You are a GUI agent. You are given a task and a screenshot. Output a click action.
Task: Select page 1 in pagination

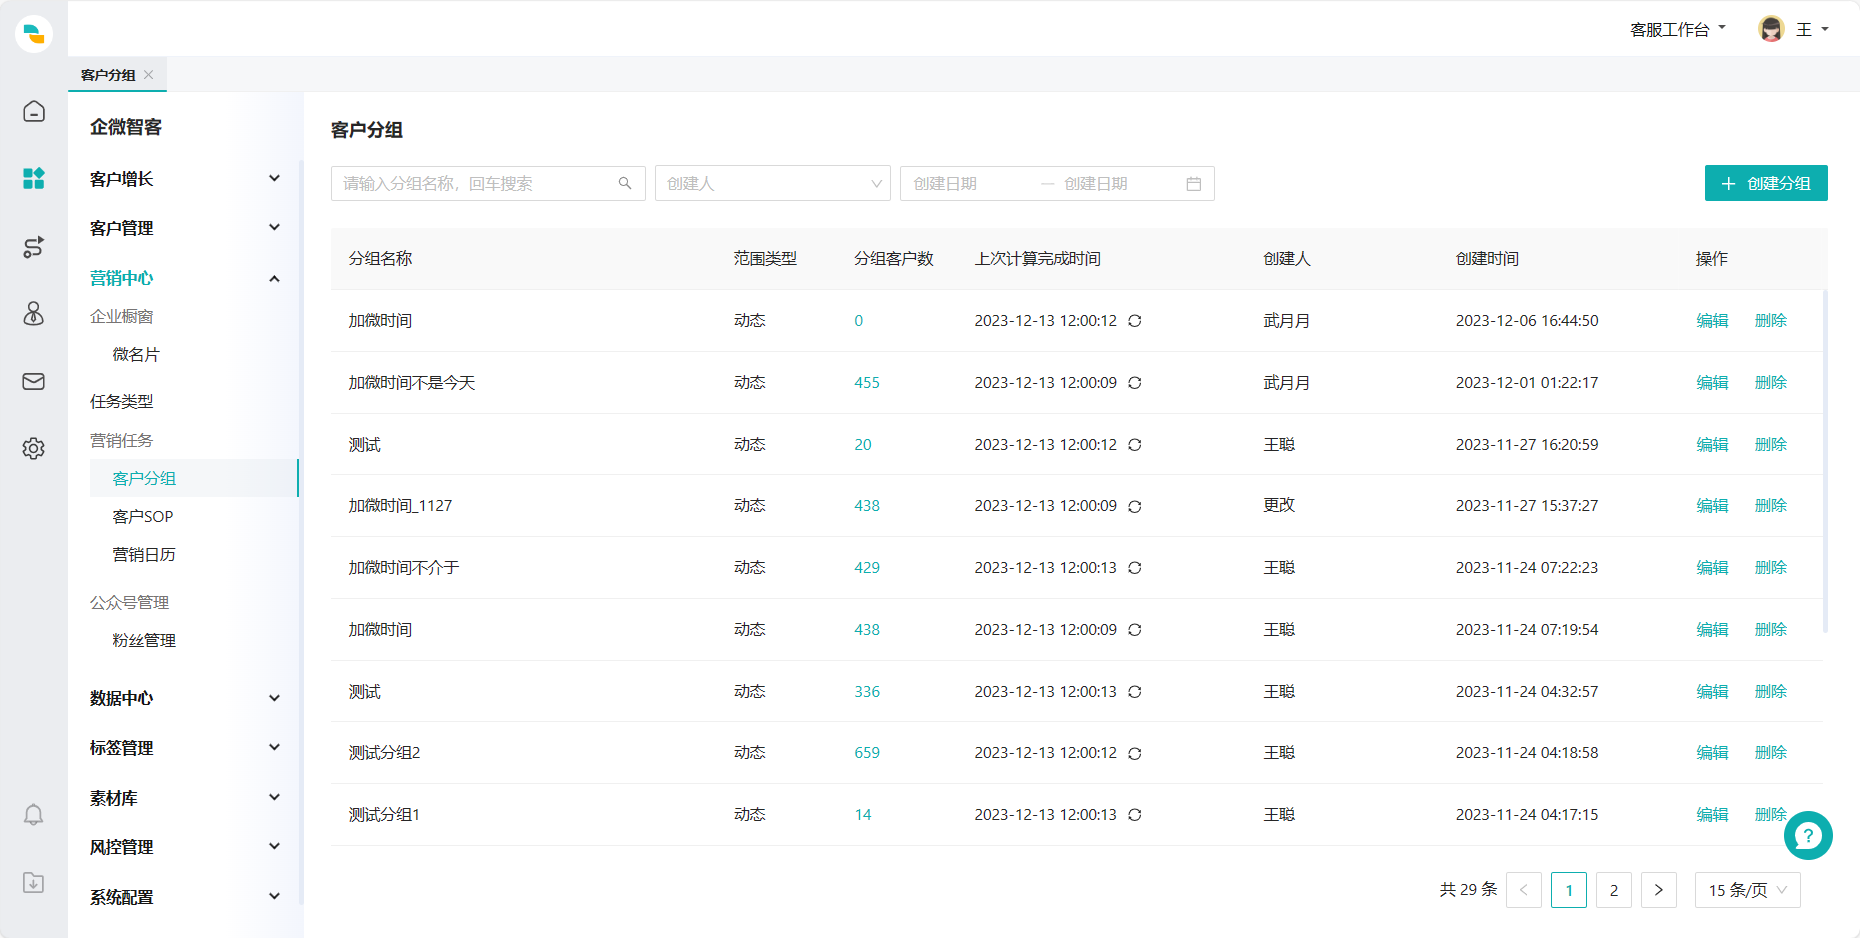1569,890
